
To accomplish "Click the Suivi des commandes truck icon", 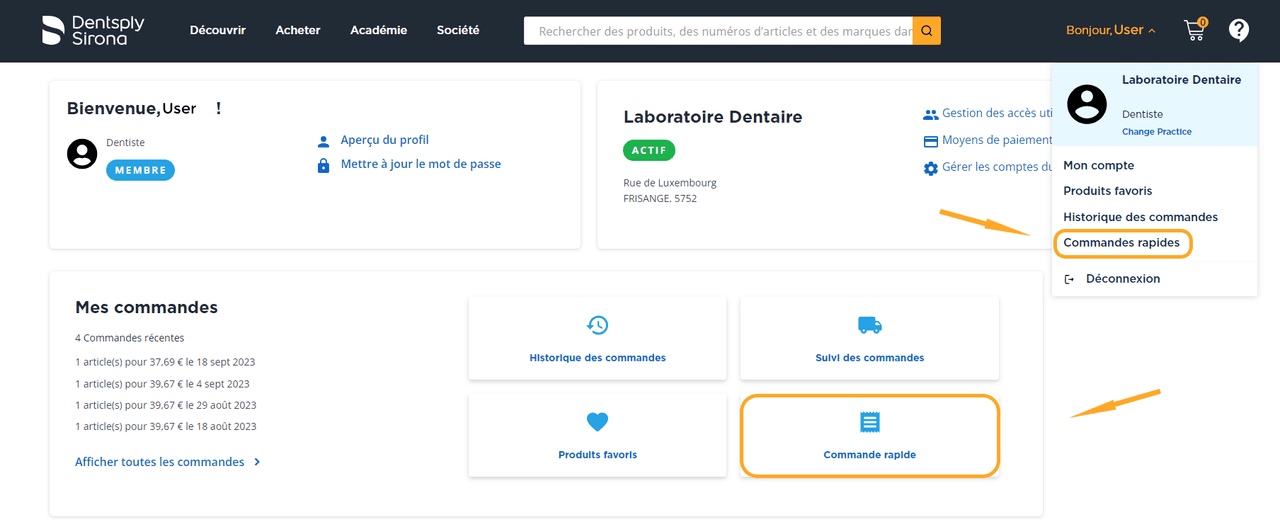I will click(x=869, y=325).
